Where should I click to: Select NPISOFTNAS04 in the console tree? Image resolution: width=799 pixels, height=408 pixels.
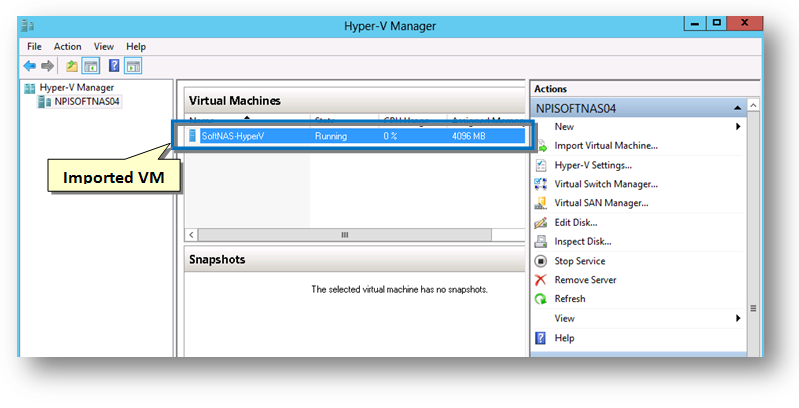click(x=87, y=101)
